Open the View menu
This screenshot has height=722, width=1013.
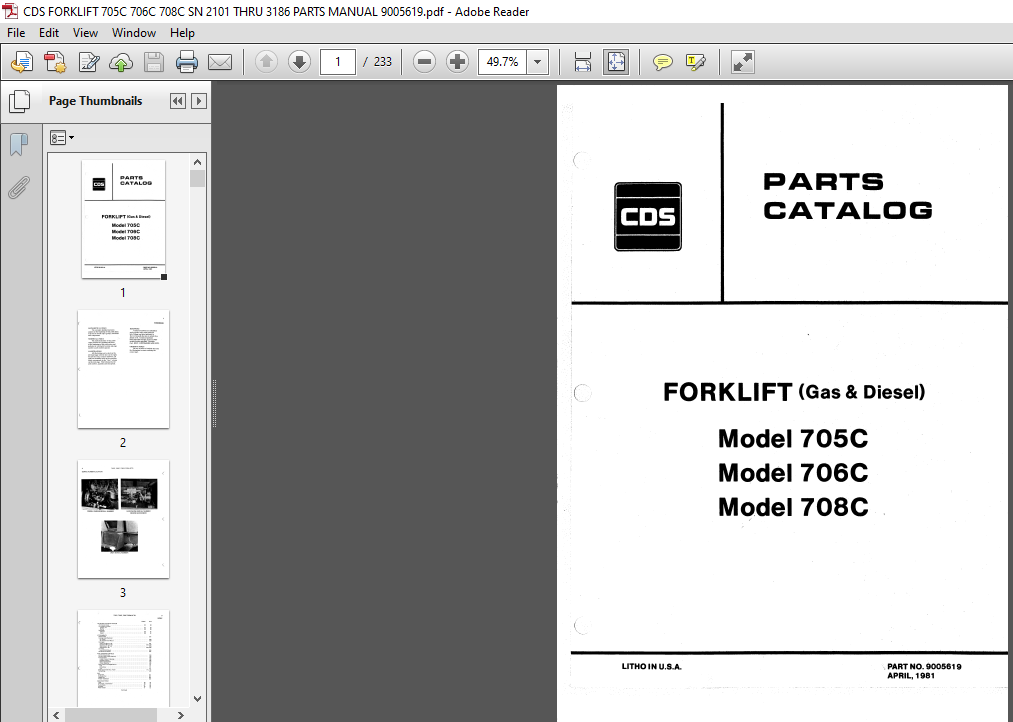[x=85, y=33]
